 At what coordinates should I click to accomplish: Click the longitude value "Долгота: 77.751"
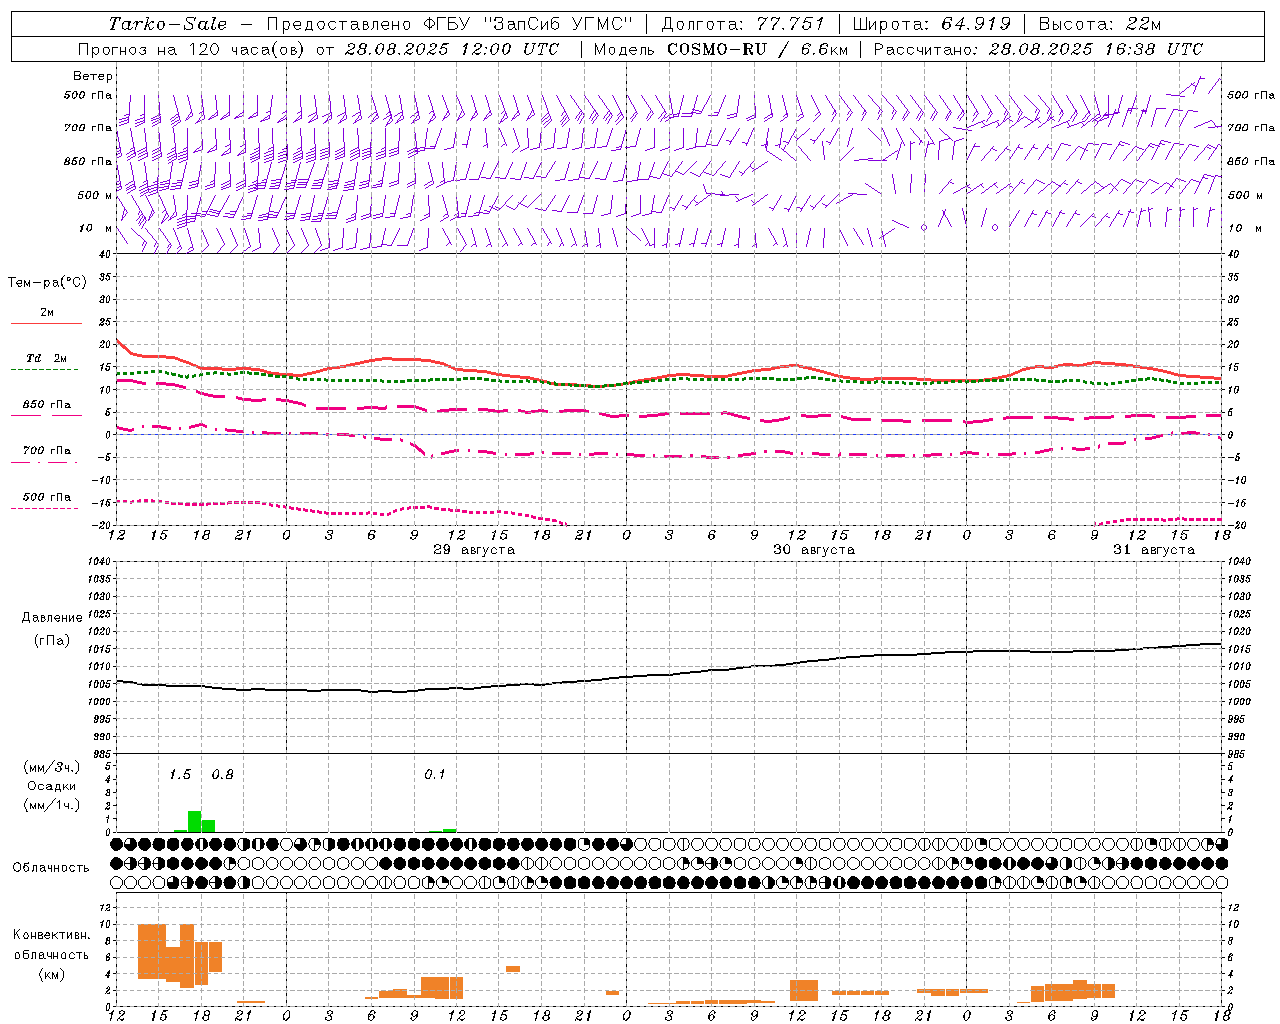point(744,24)
